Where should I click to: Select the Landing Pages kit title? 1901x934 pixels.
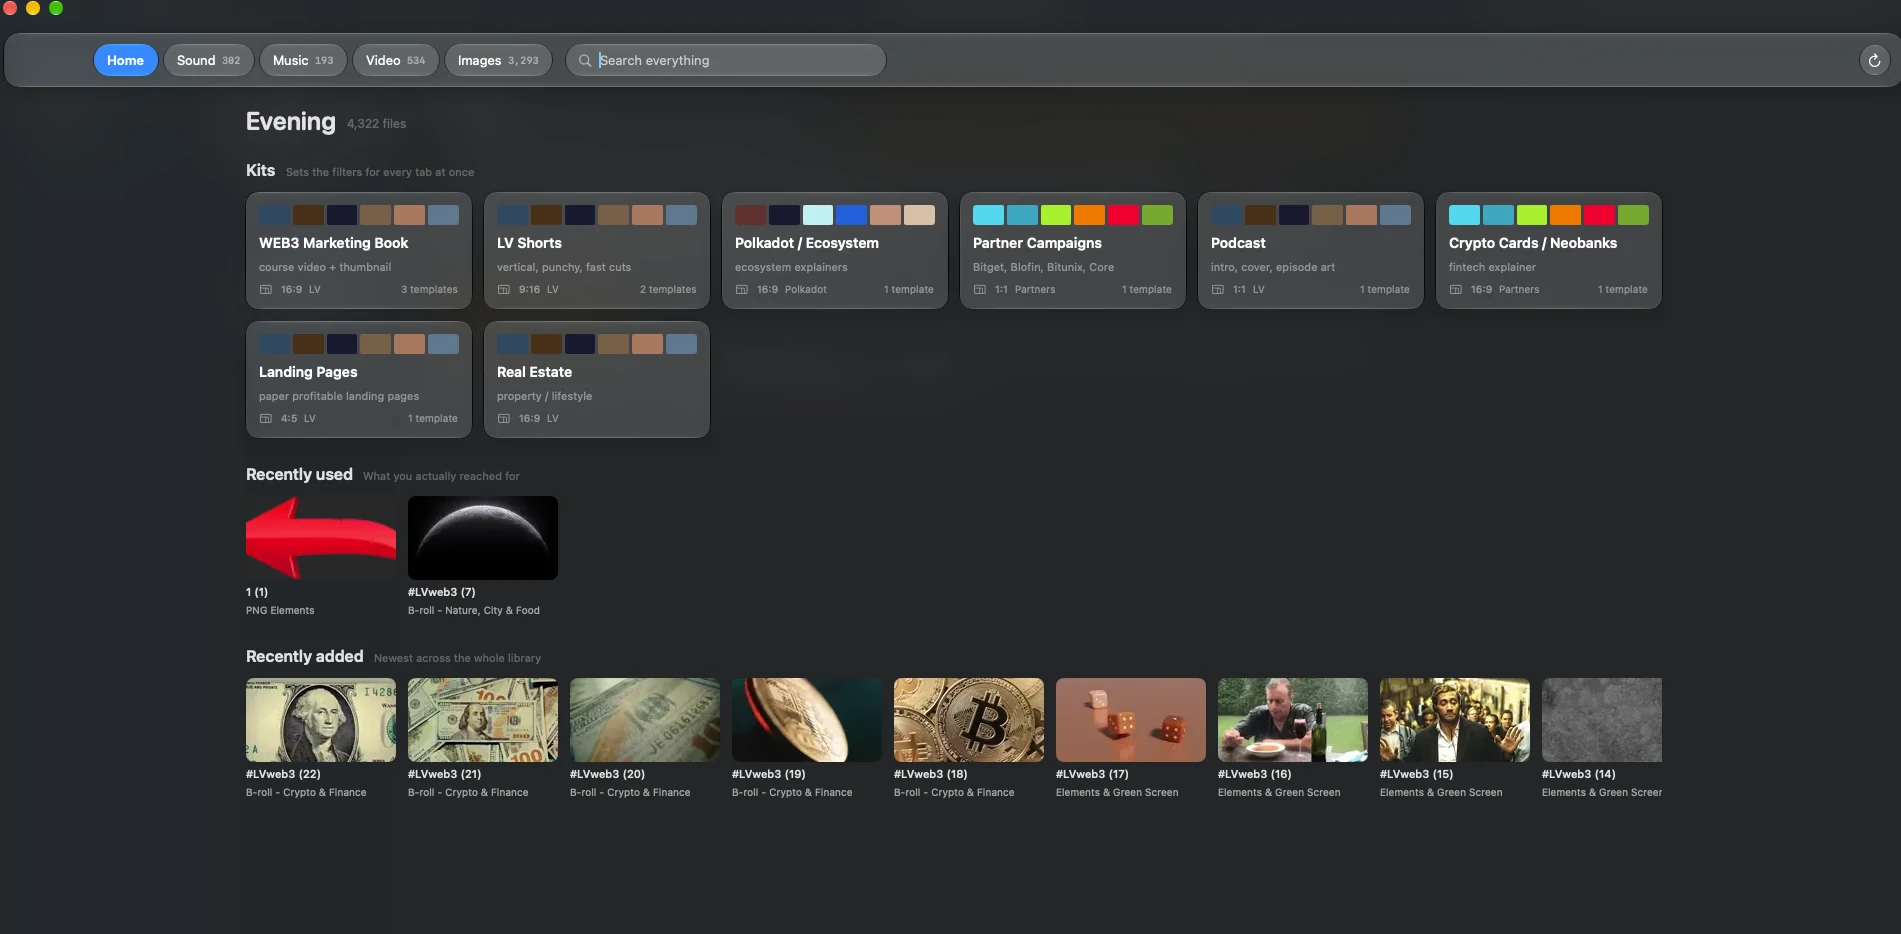(308, 372)
